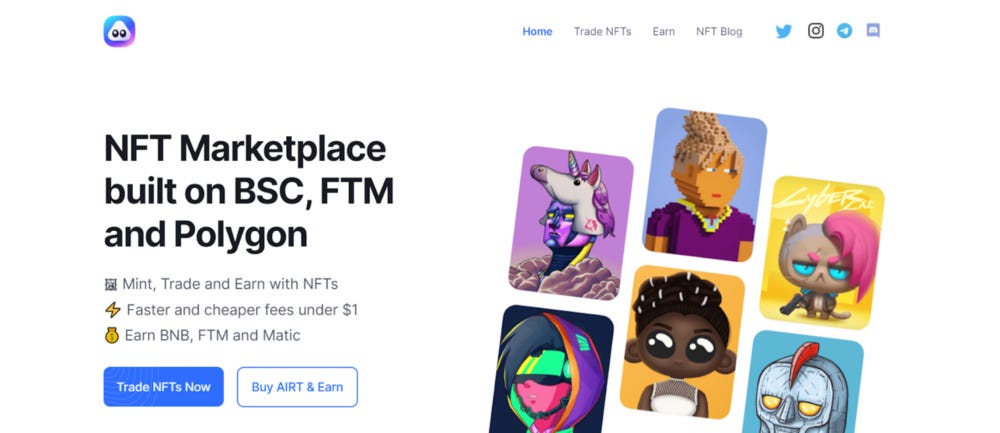
Task: Select the Earn nav link
Action: 663,31
